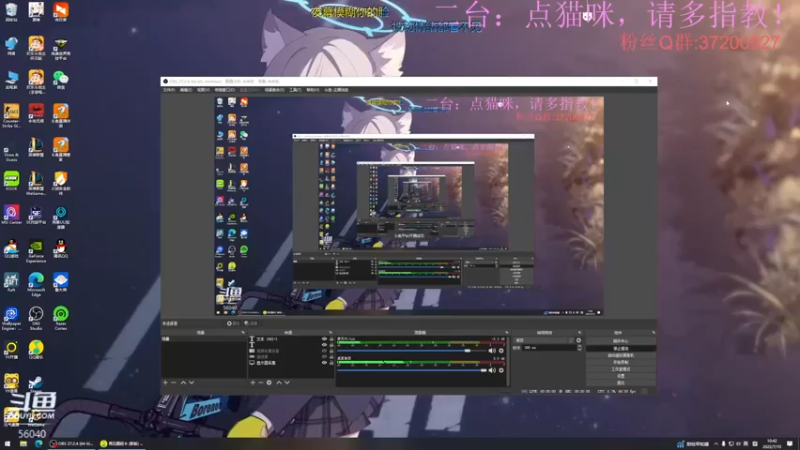
Task: Open Recycle Bin on desktop
Action: click(x=11, y=12)
